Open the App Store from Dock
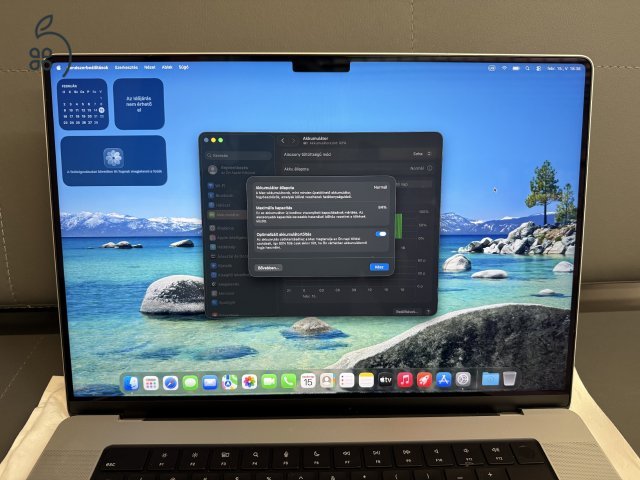 click(x=444, y=380)
